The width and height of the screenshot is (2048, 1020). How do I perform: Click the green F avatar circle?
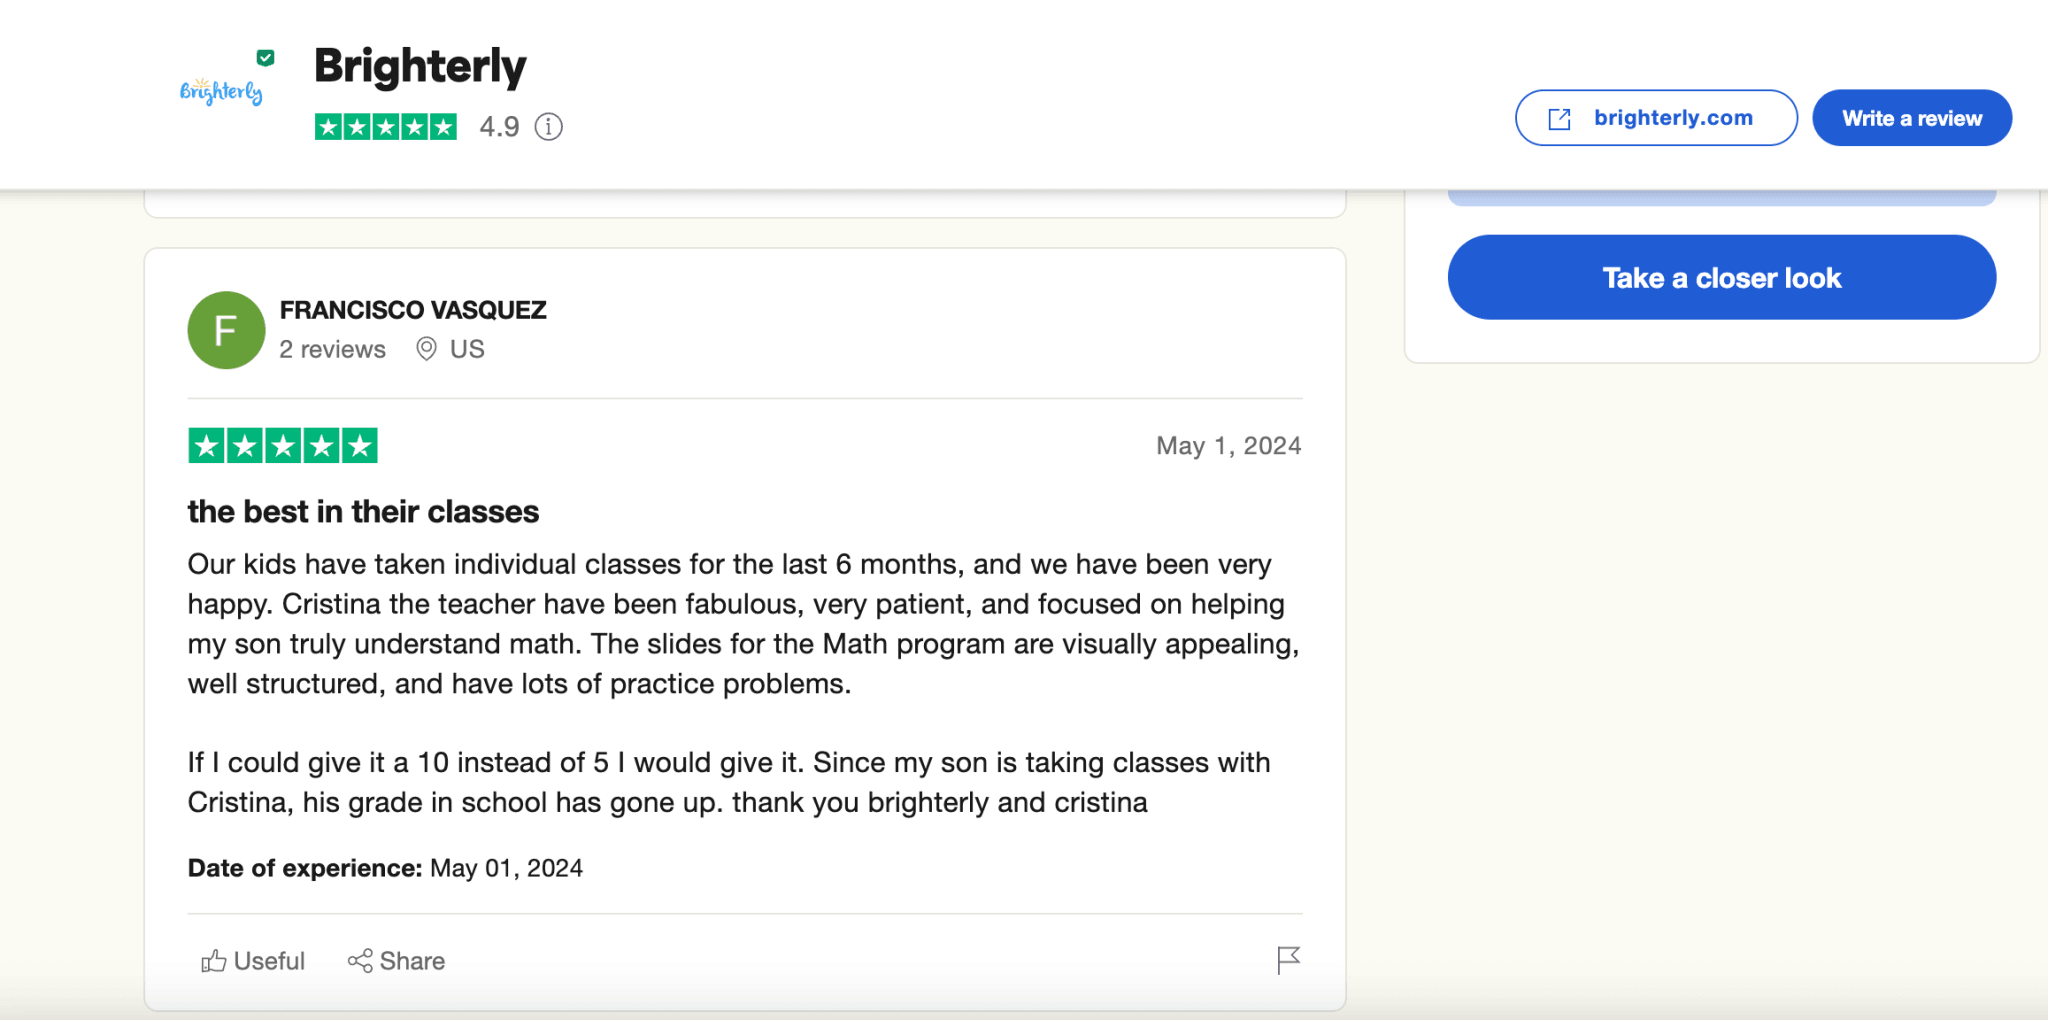(x=226, y=330)
